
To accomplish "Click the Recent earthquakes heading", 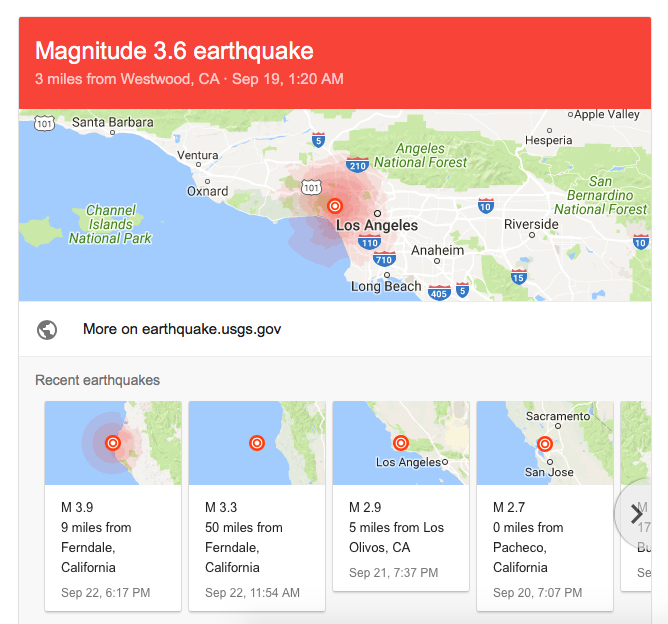I will tap(97, 380).
